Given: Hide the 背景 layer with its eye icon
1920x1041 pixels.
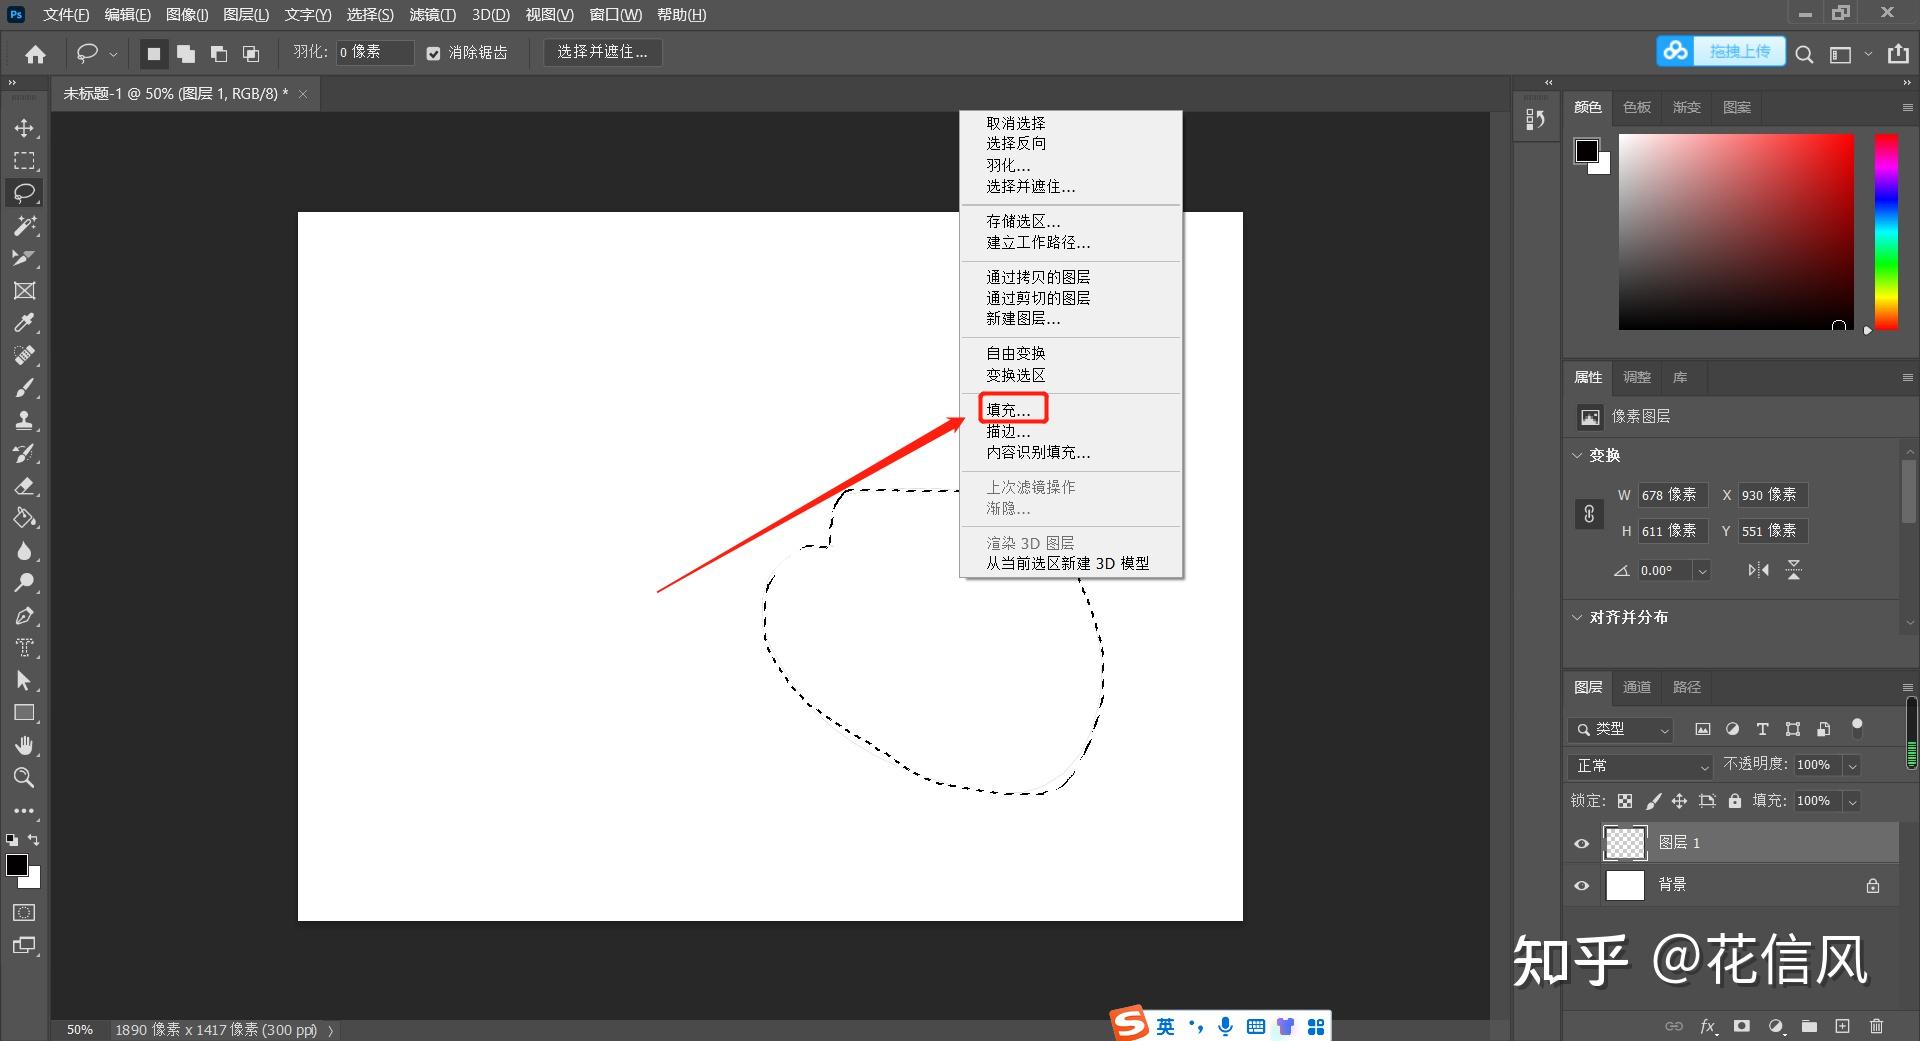Looking at the screenshot, I should click(x=1582, y=886).
